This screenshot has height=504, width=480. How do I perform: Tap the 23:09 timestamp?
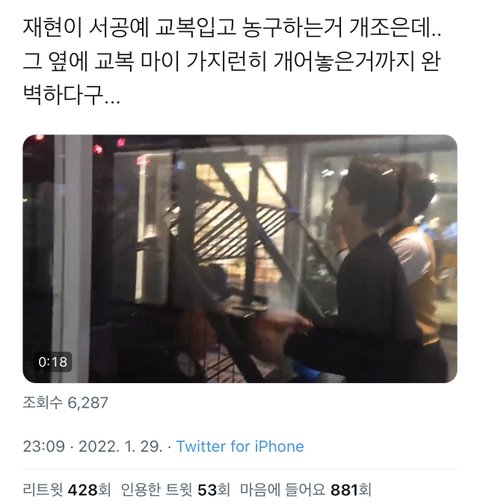(44, 446)
